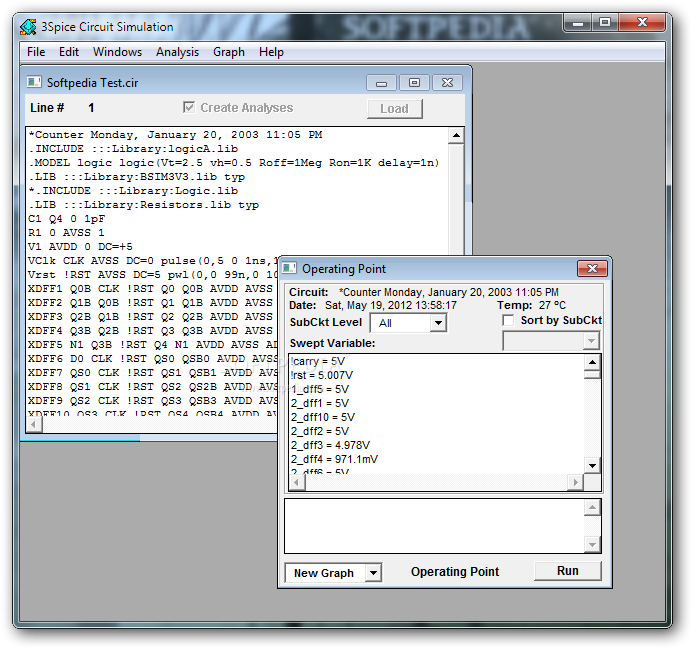Viewport: 693px width, 649px height.
Task: Click inside the empty lower output box
Action: 434,526
